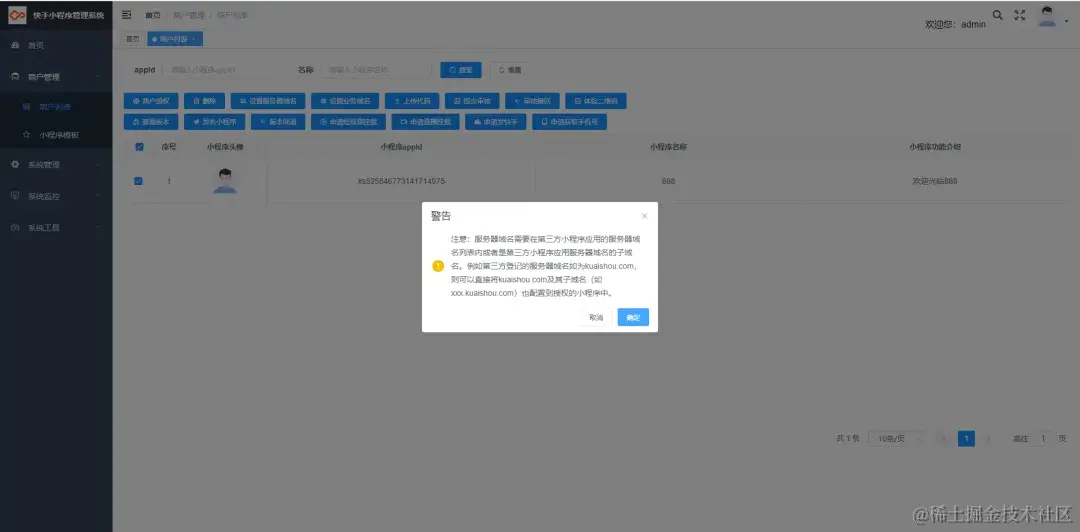Click the 欢迎光临888 description cell

(935, 181)
